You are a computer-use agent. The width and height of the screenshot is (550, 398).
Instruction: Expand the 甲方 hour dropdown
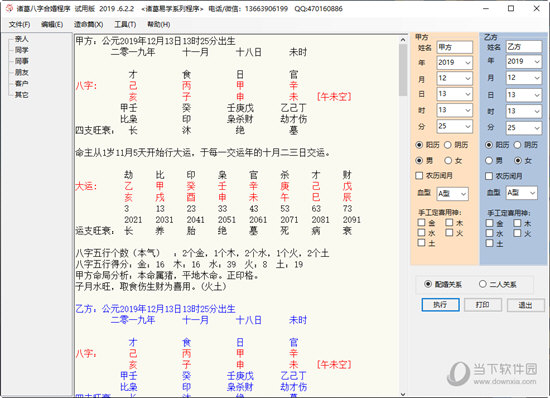pos(468,110)
